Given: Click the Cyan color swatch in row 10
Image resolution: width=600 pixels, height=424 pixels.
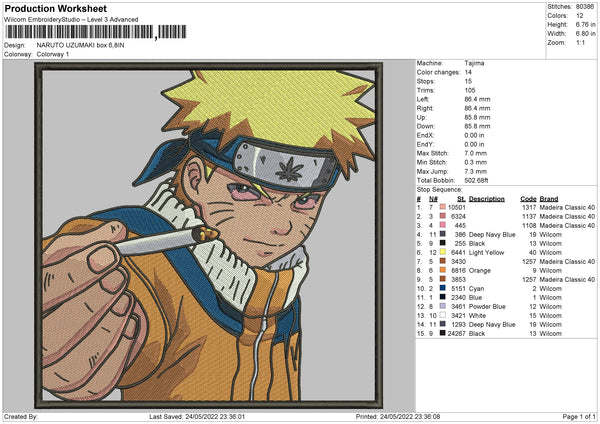Looking at the screenshot, I should [443, 288].
